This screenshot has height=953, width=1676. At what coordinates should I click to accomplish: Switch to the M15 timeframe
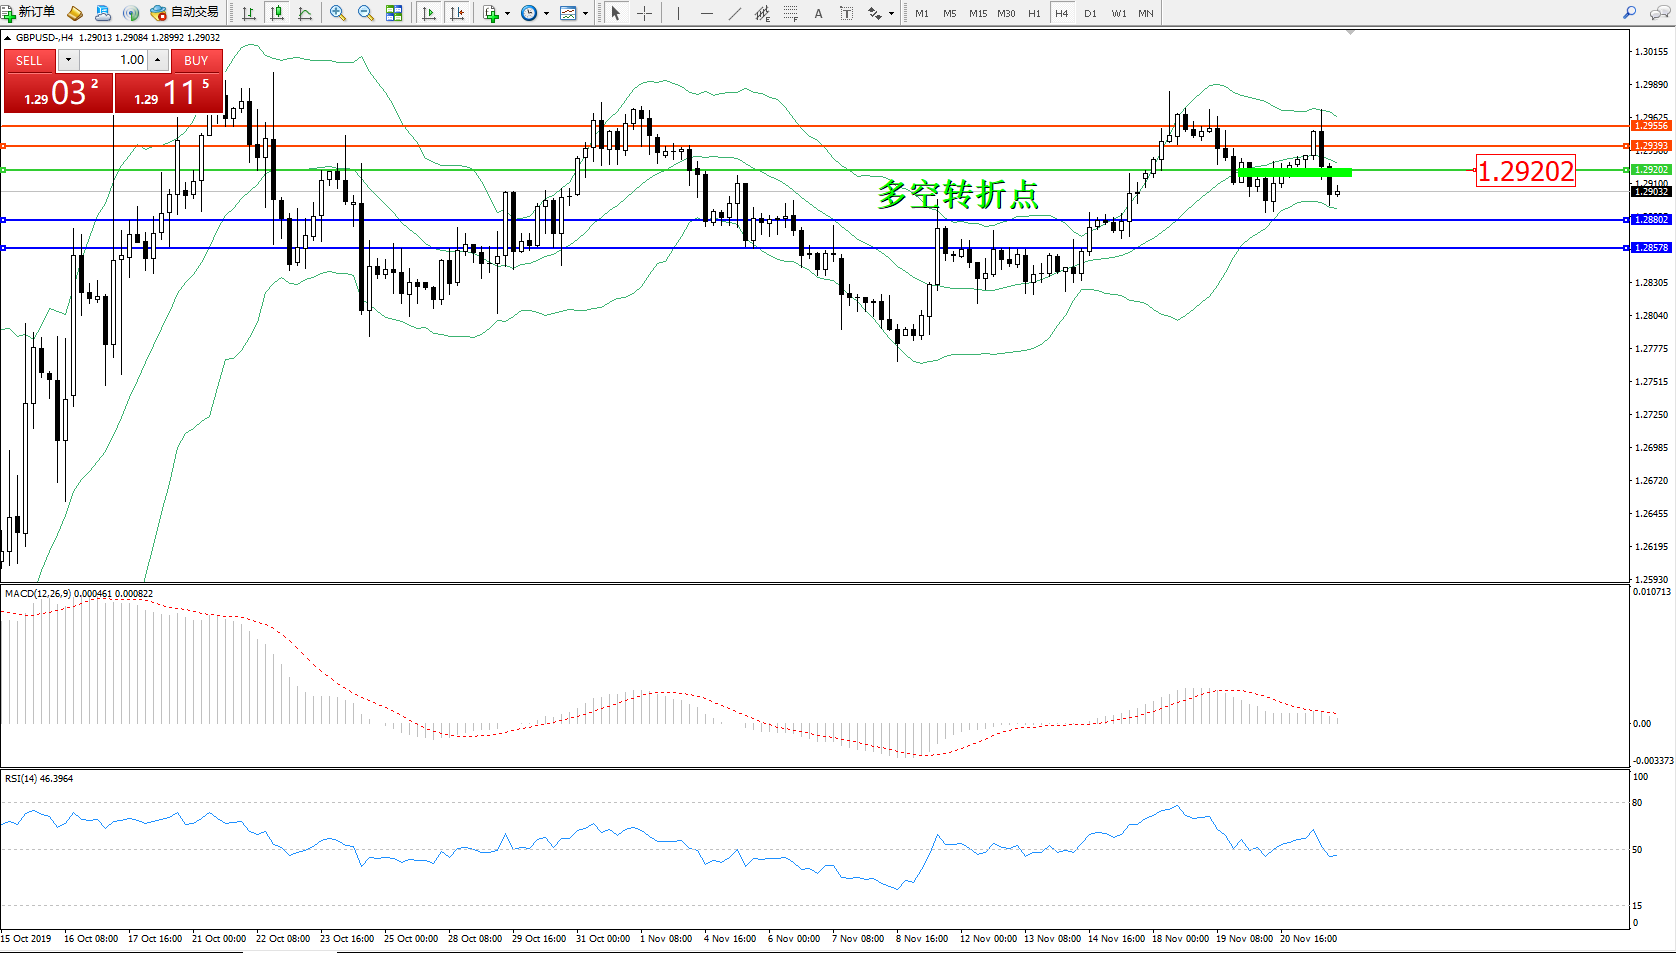[x=977, y=13]
